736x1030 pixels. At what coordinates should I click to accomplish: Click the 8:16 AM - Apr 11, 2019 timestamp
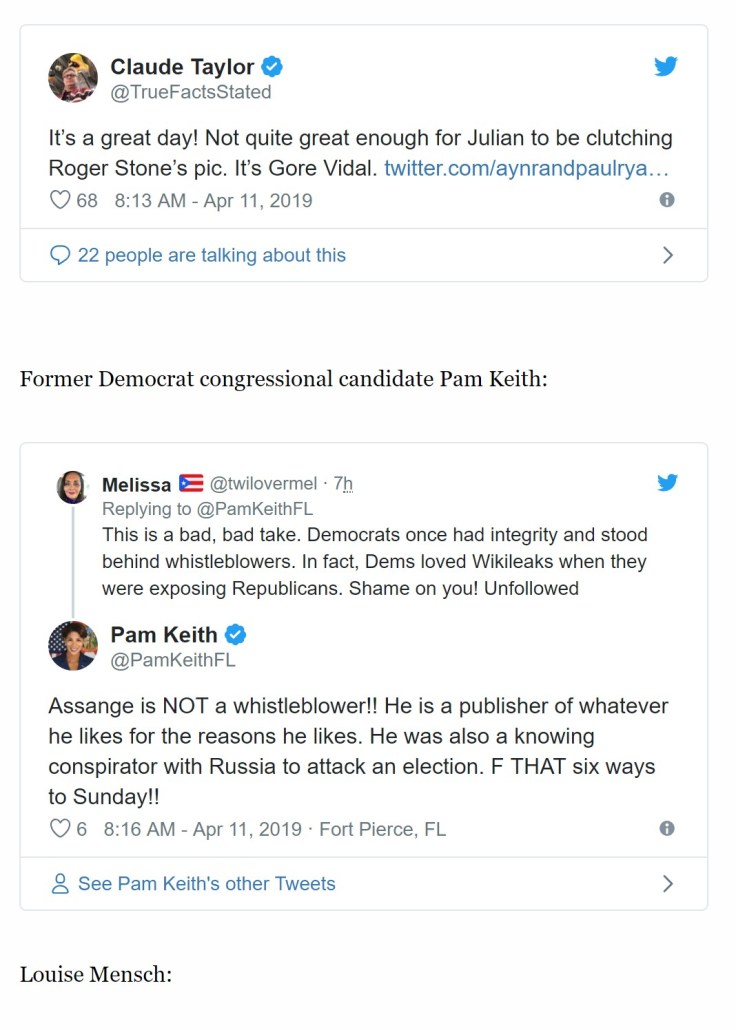pyautogui.click(x=202, y=829)
